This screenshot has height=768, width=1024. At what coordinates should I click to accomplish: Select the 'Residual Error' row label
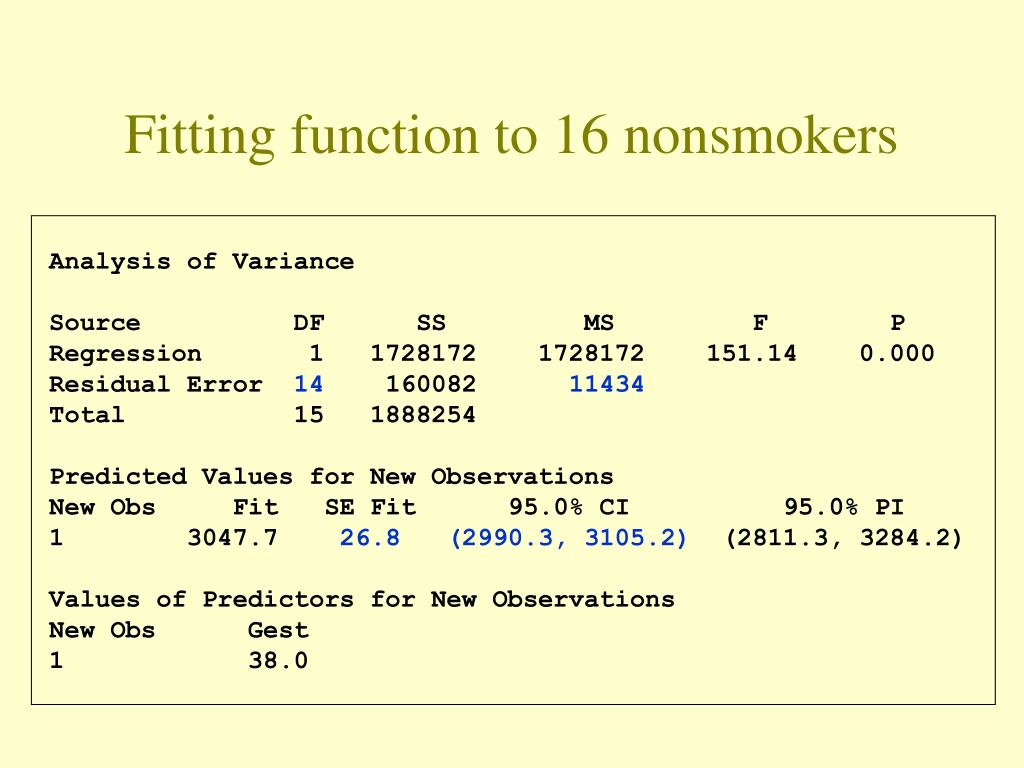pyautogui.click(x=156, y=384)
